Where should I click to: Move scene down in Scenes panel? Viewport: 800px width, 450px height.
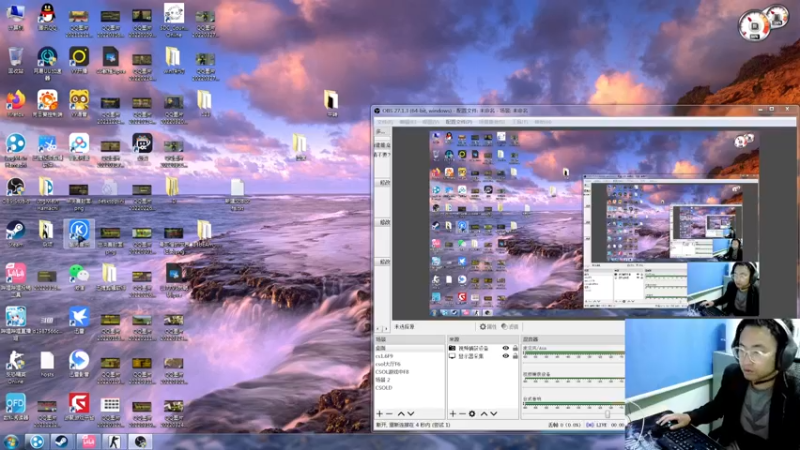pyautogui.click(x=411, y=414)
